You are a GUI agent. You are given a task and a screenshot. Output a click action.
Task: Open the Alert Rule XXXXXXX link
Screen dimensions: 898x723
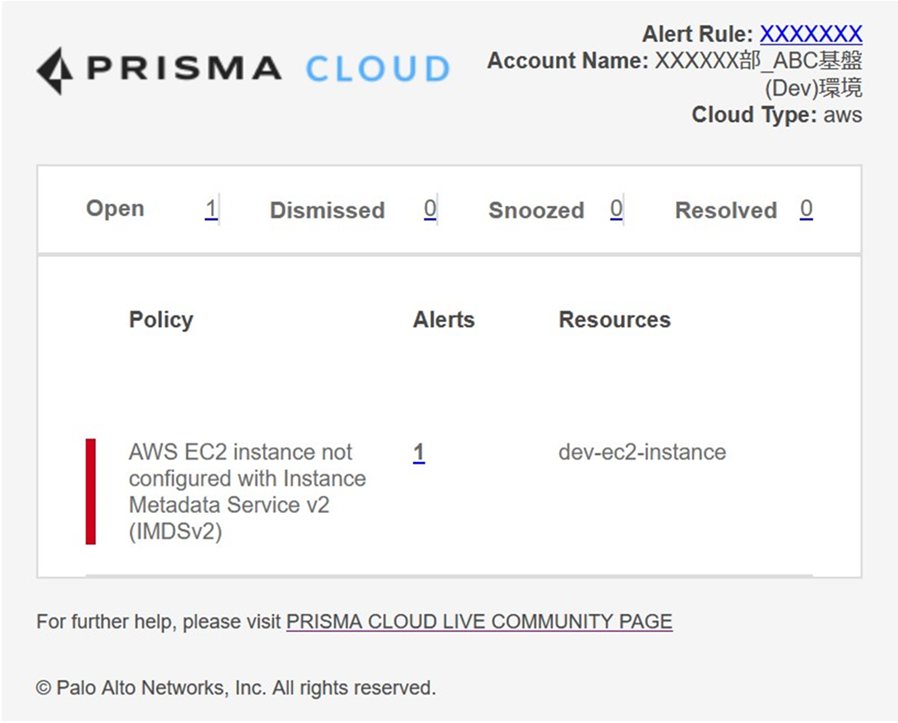(x=811, y=34)
